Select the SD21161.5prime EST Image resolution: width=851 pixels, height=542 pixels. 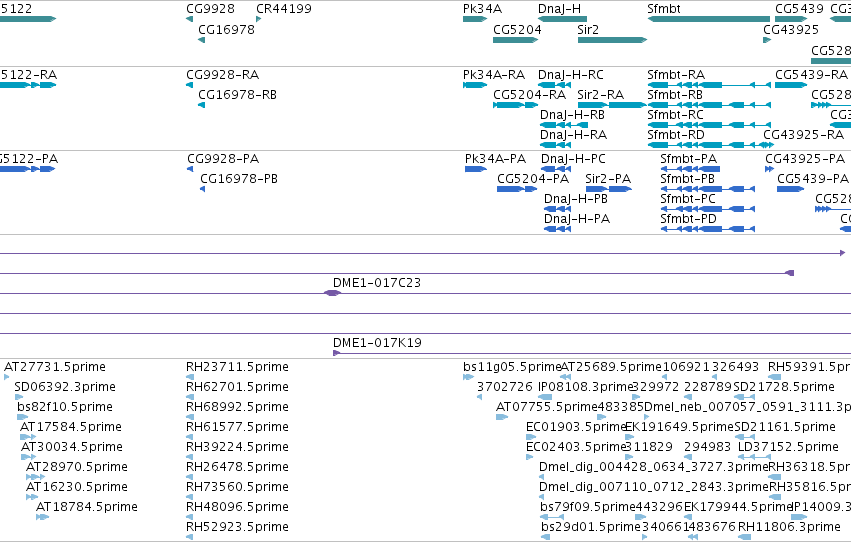point(745,437)
